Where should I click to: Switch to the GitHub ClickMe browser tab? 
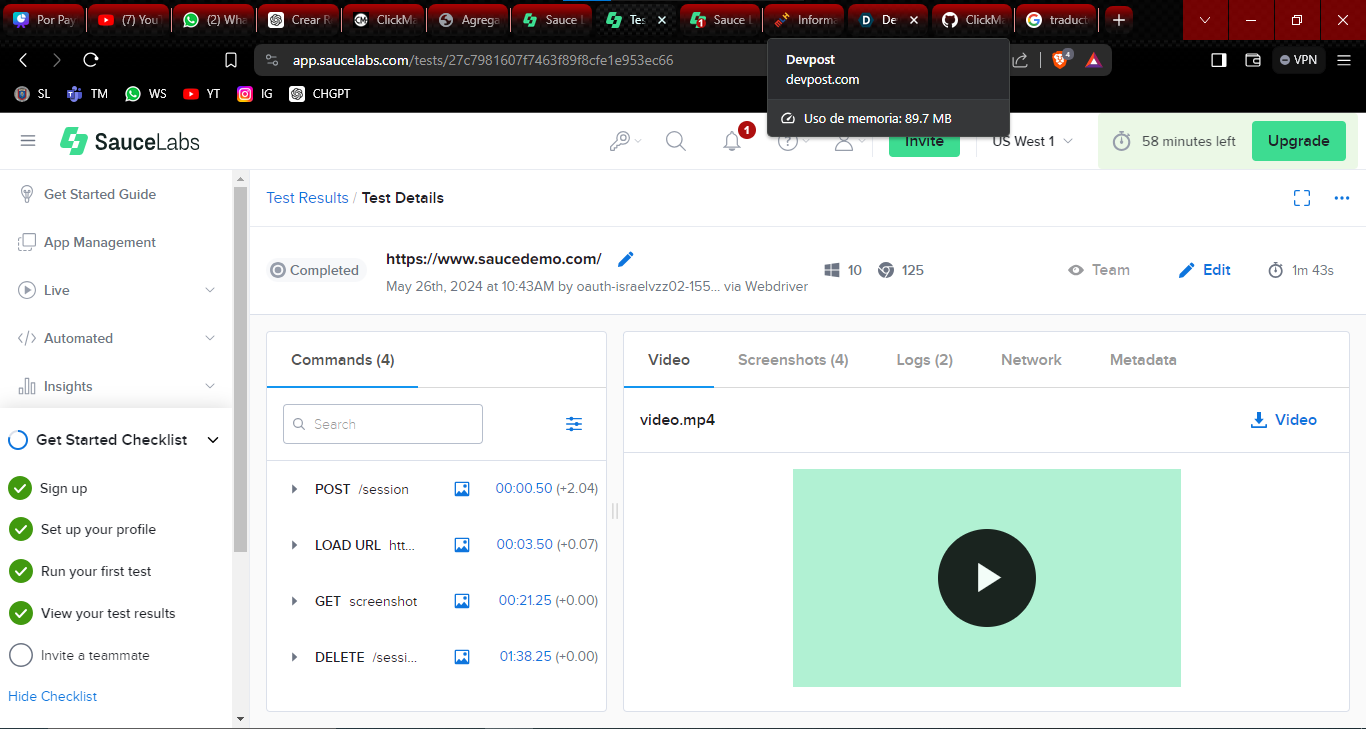click(x=973, y=20)
